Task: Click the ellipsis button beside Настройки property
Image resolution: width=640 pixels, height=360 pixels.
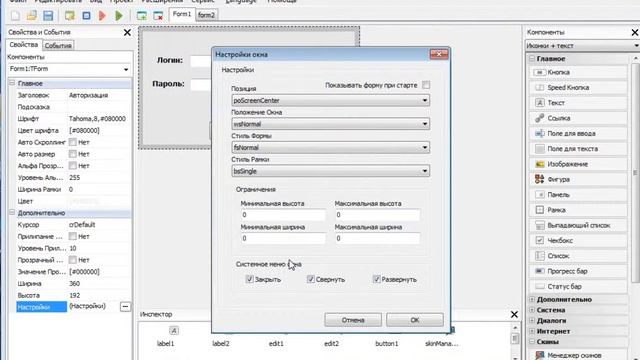Action: click(x=125, y=307)
